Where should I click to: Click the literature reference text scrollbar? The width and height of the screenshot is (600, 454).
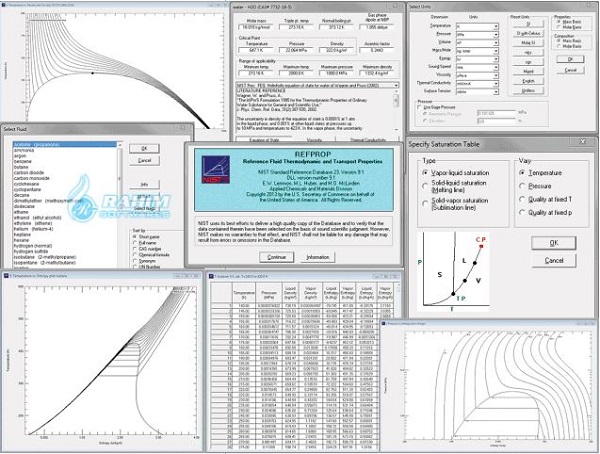pos(396,111)
